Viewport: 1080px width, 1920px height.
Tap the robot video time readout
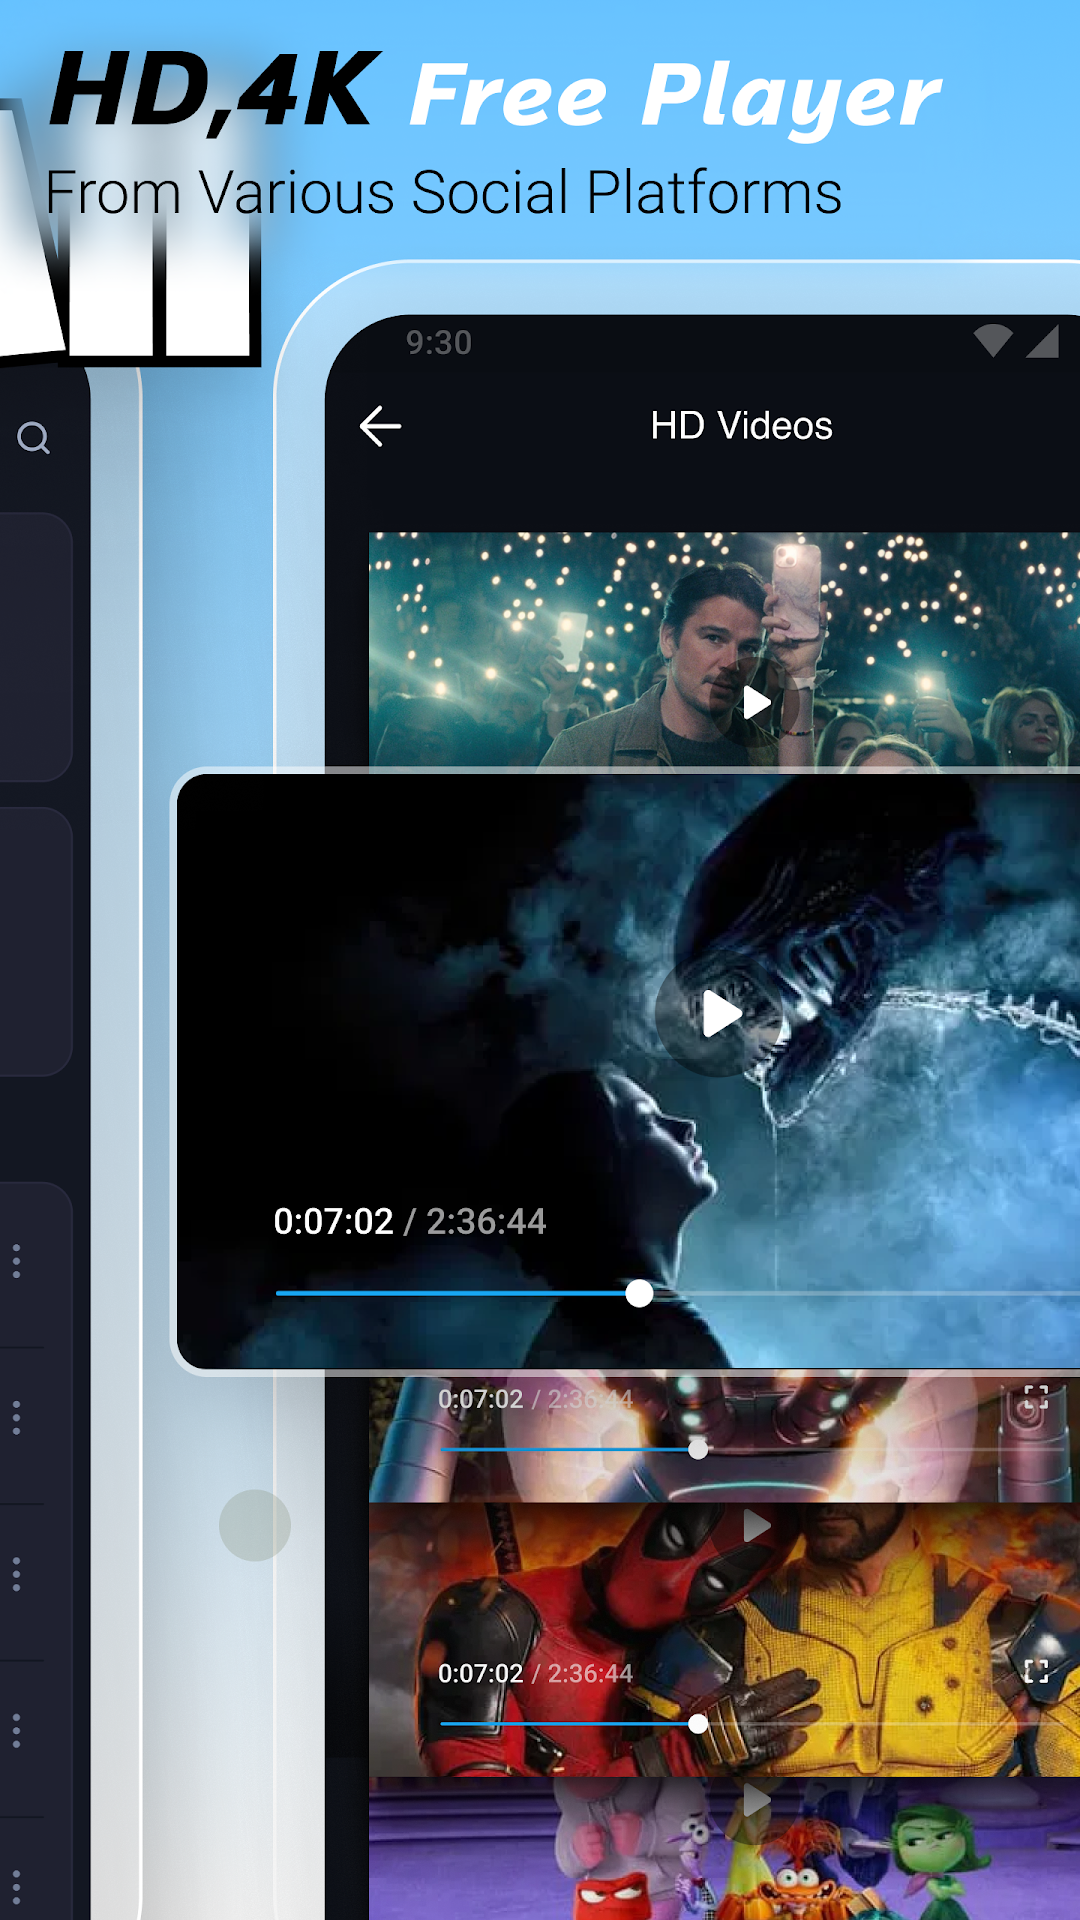[535, 1399]
